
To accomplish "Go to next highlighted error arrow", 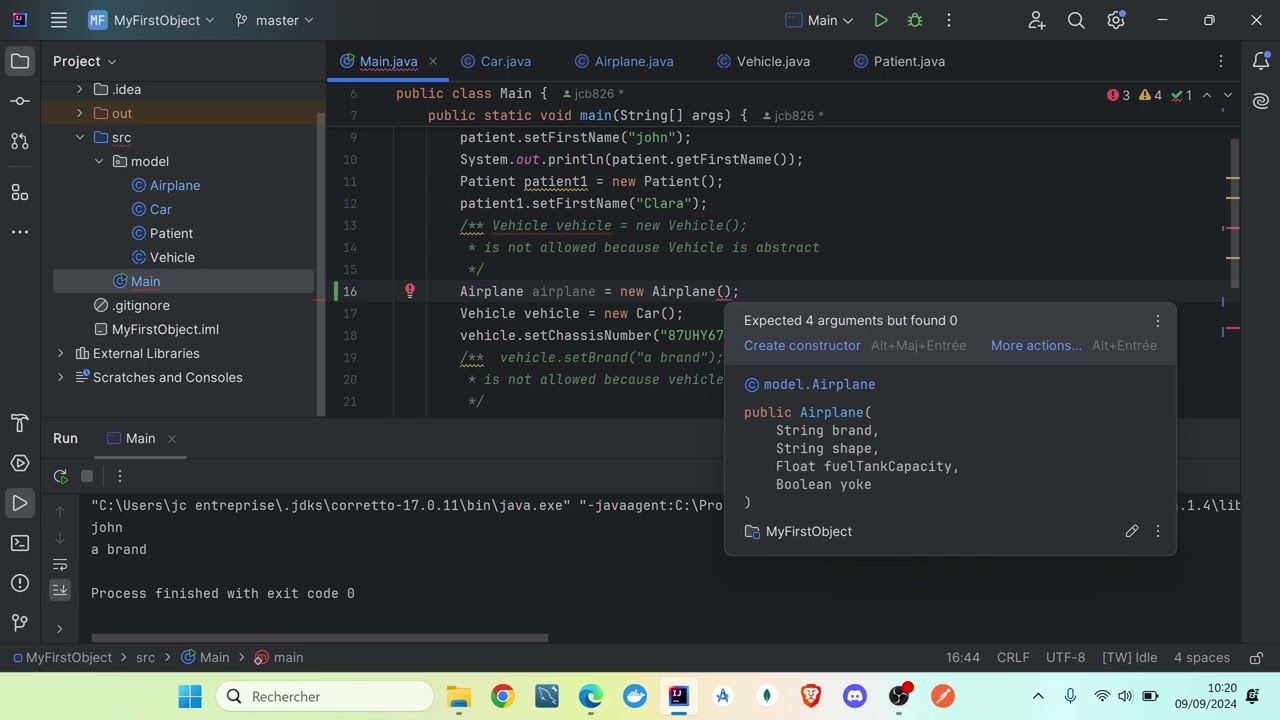I will (1228, 95).
